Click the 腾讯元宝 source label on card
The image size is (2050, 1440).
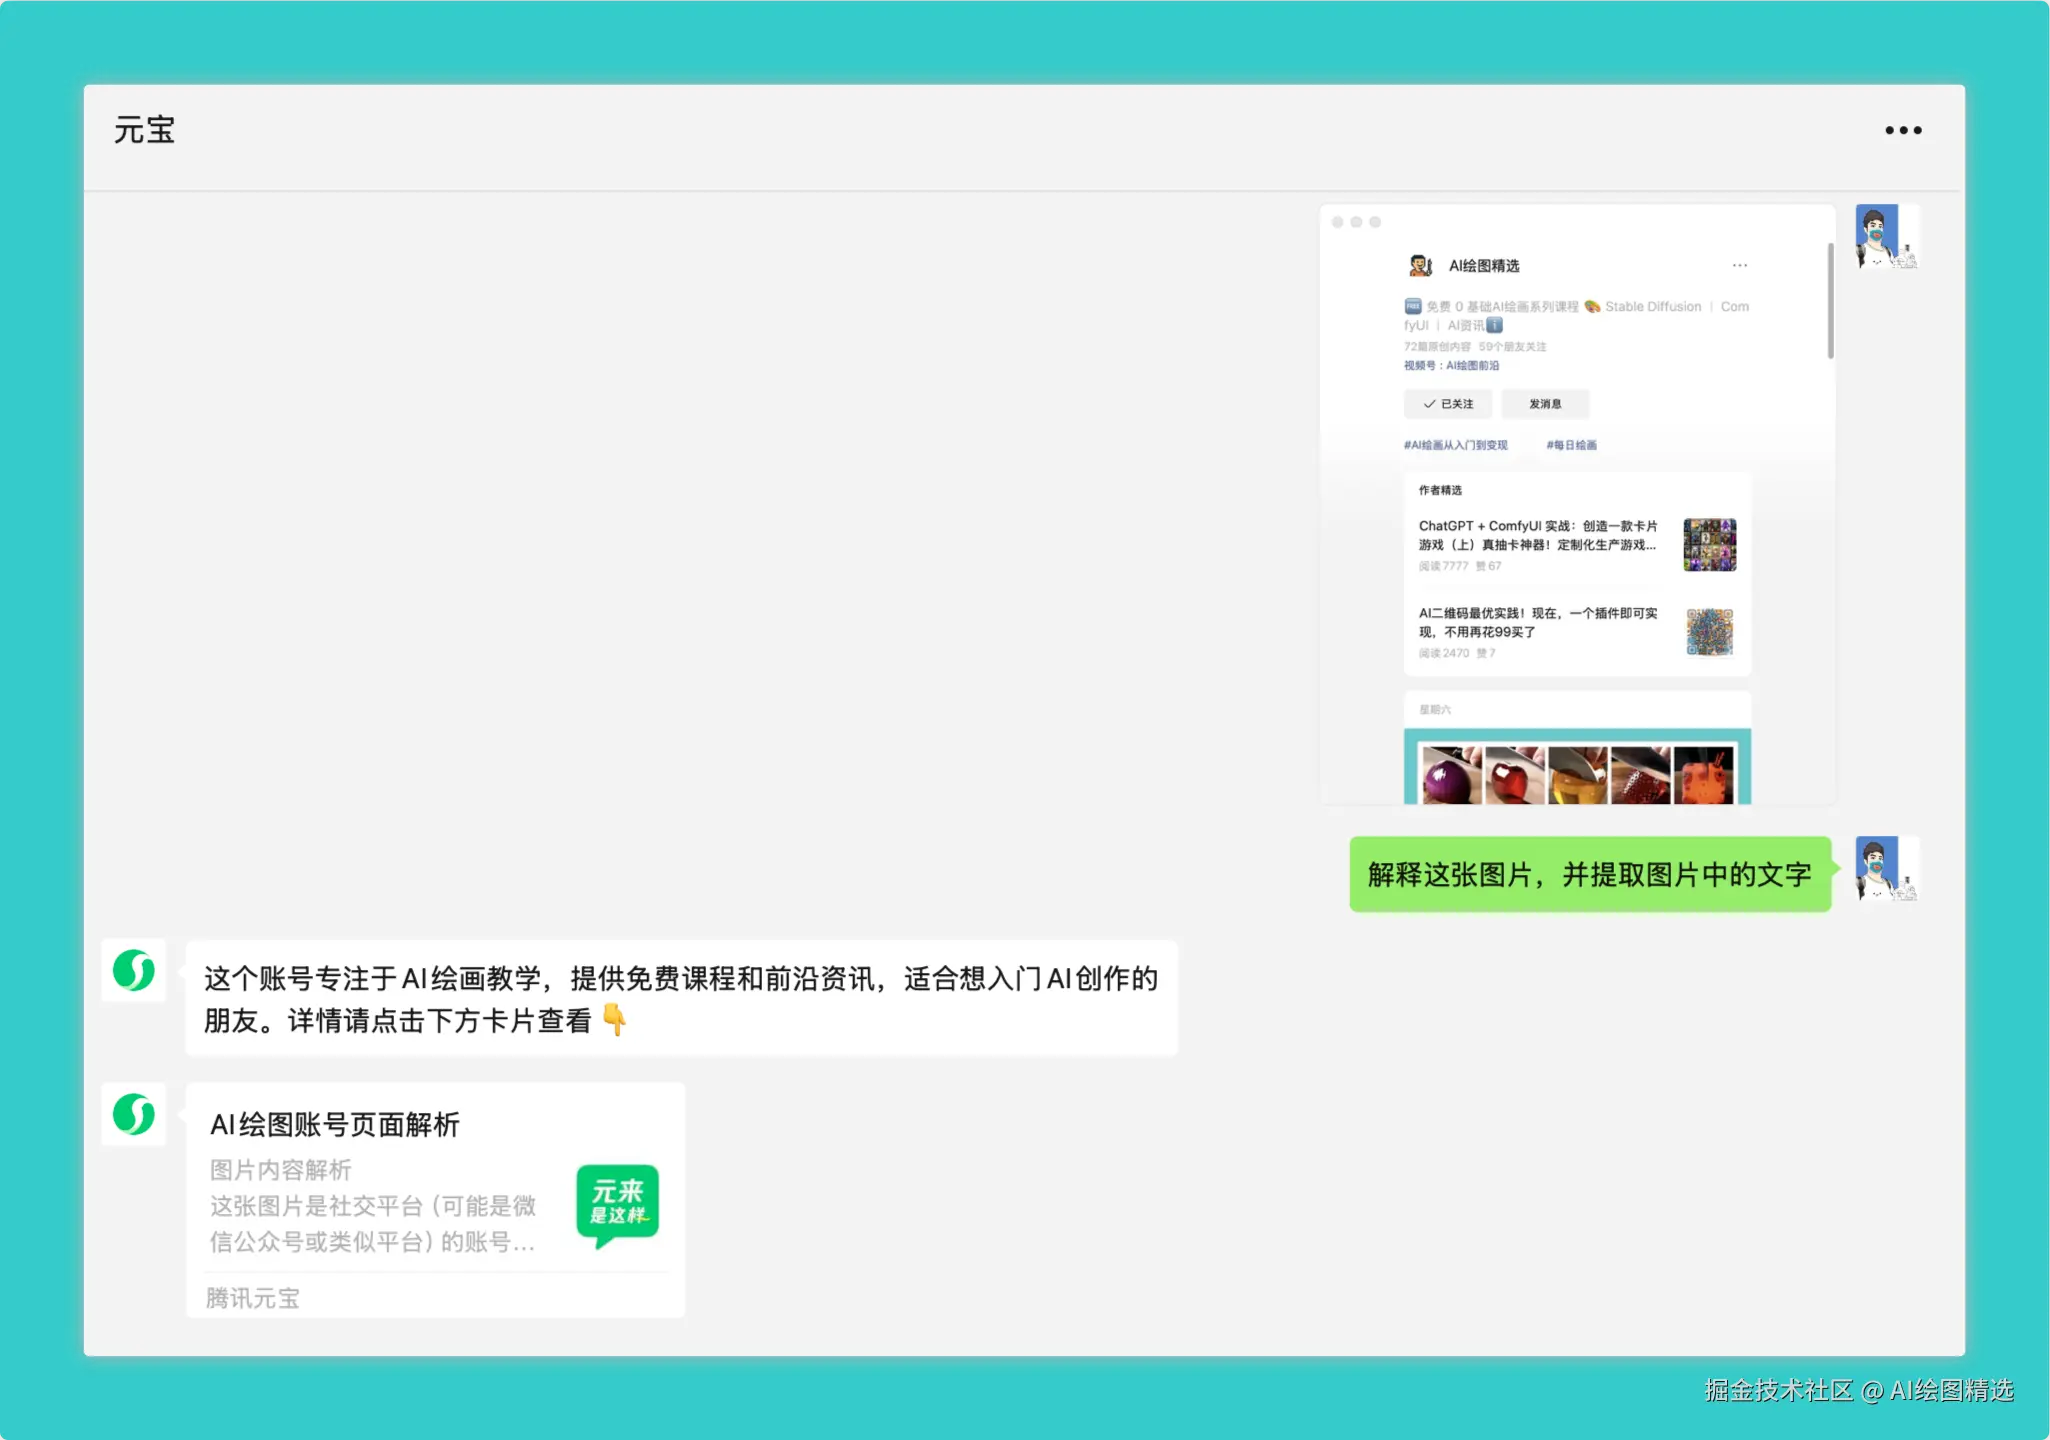click(253, 1298)
